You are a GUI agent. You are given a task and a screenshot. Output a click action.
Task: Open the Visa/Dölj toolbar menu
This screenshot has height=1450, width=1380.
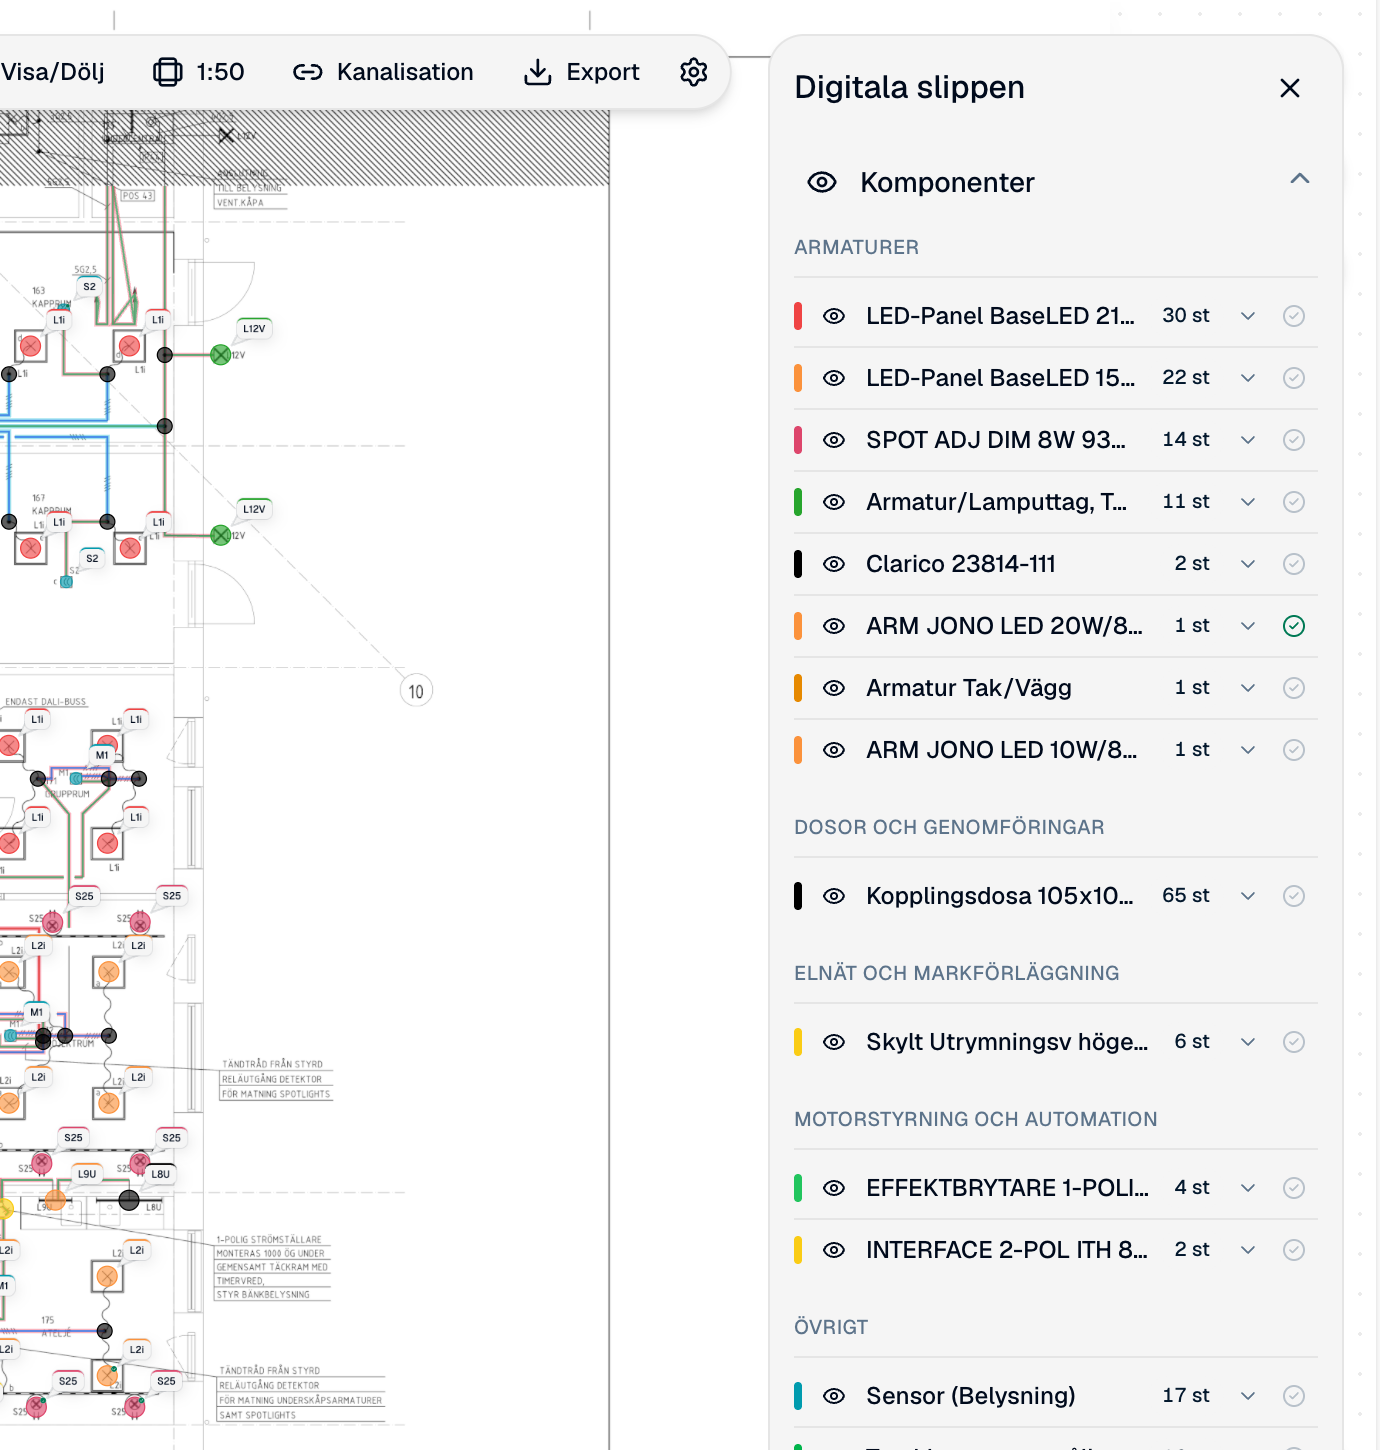point(52,72)
